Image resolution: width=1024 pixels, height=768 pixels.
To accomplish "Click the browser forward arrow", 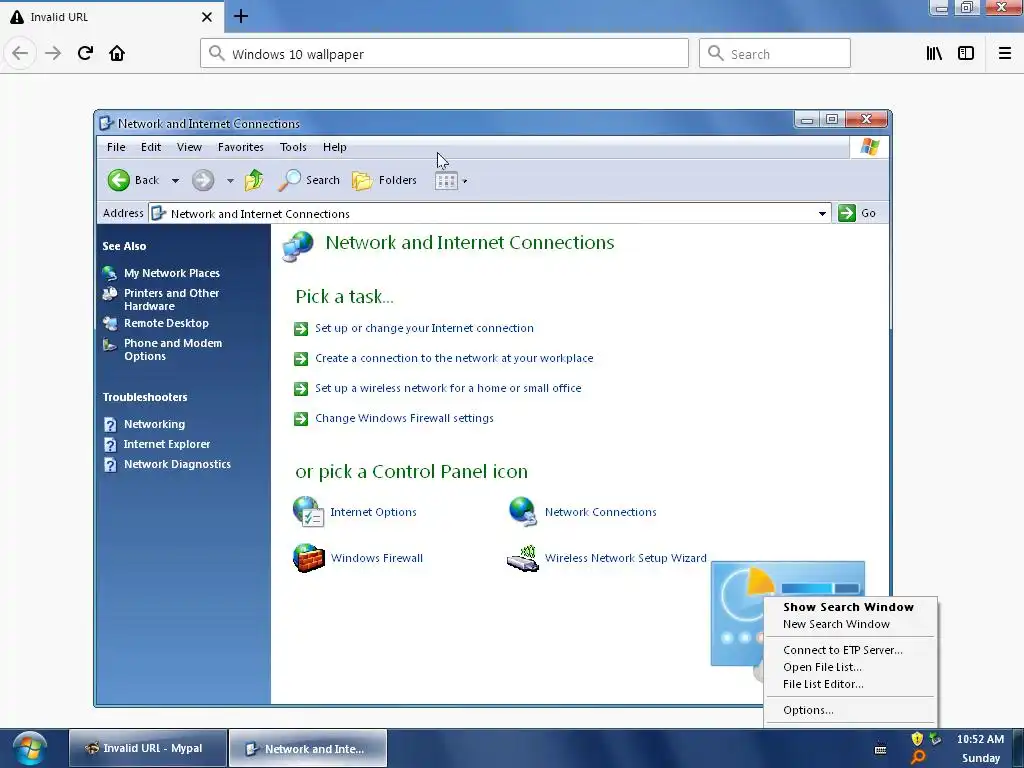I will click(53, 53).
